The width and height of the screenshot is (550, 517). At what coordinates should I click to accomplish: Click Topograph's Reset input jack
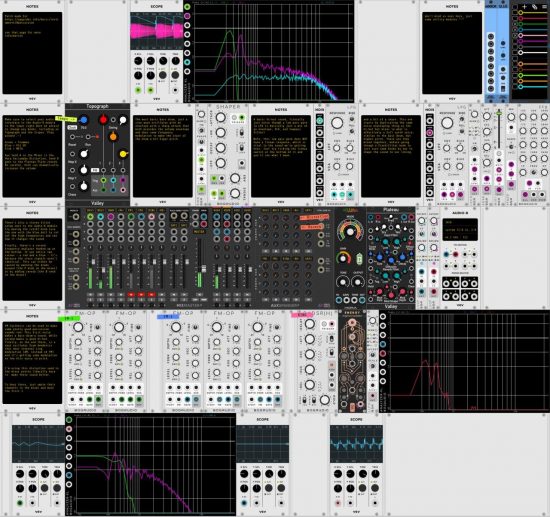pos(72,137)
